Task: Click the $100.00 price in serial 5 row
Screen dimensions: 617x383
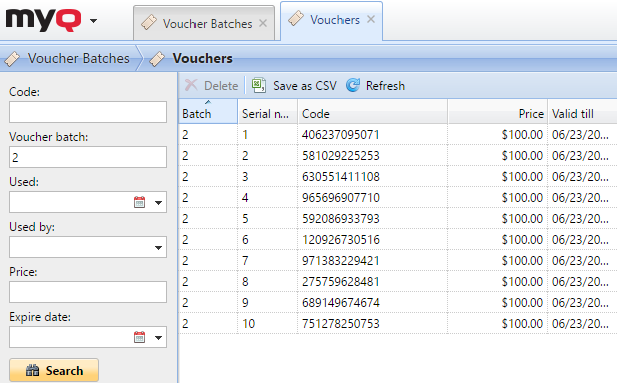Action: 522,219
